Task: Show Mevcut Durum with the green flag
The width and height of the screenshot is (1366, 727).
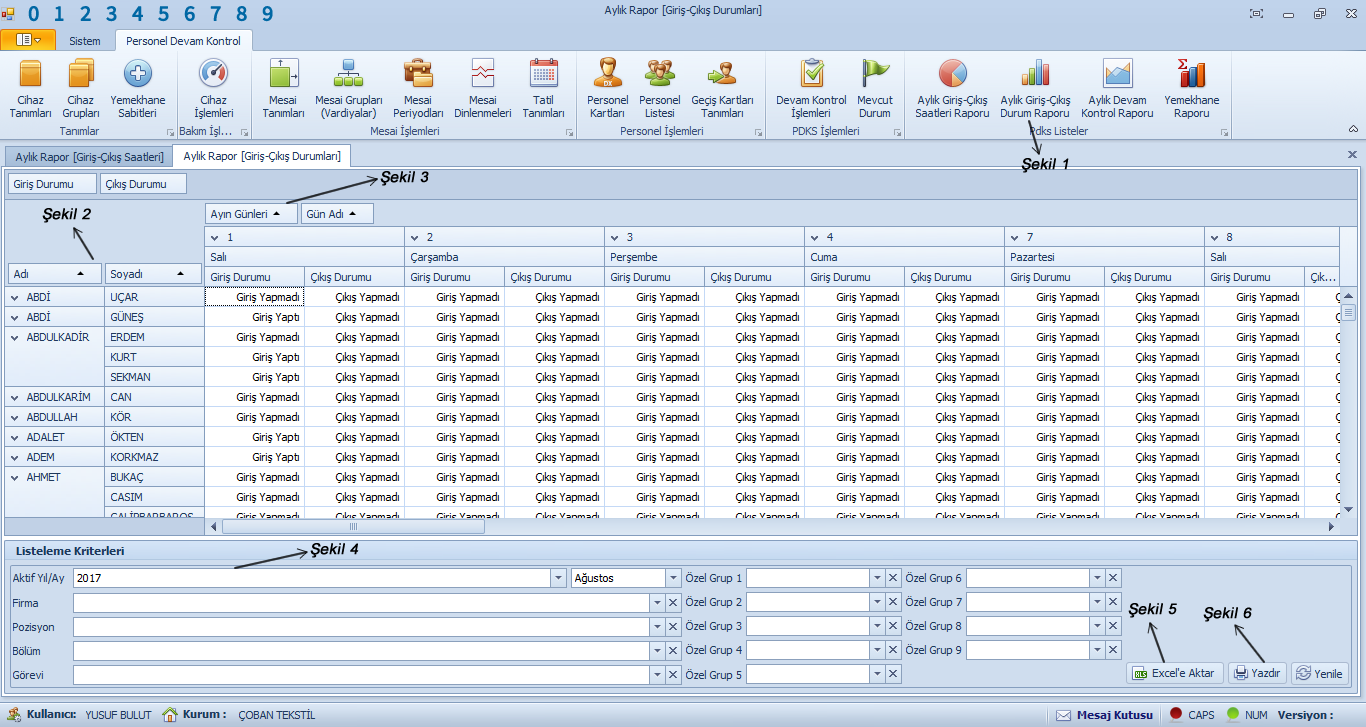Action: pyautogui.click(x=875, y=89)
